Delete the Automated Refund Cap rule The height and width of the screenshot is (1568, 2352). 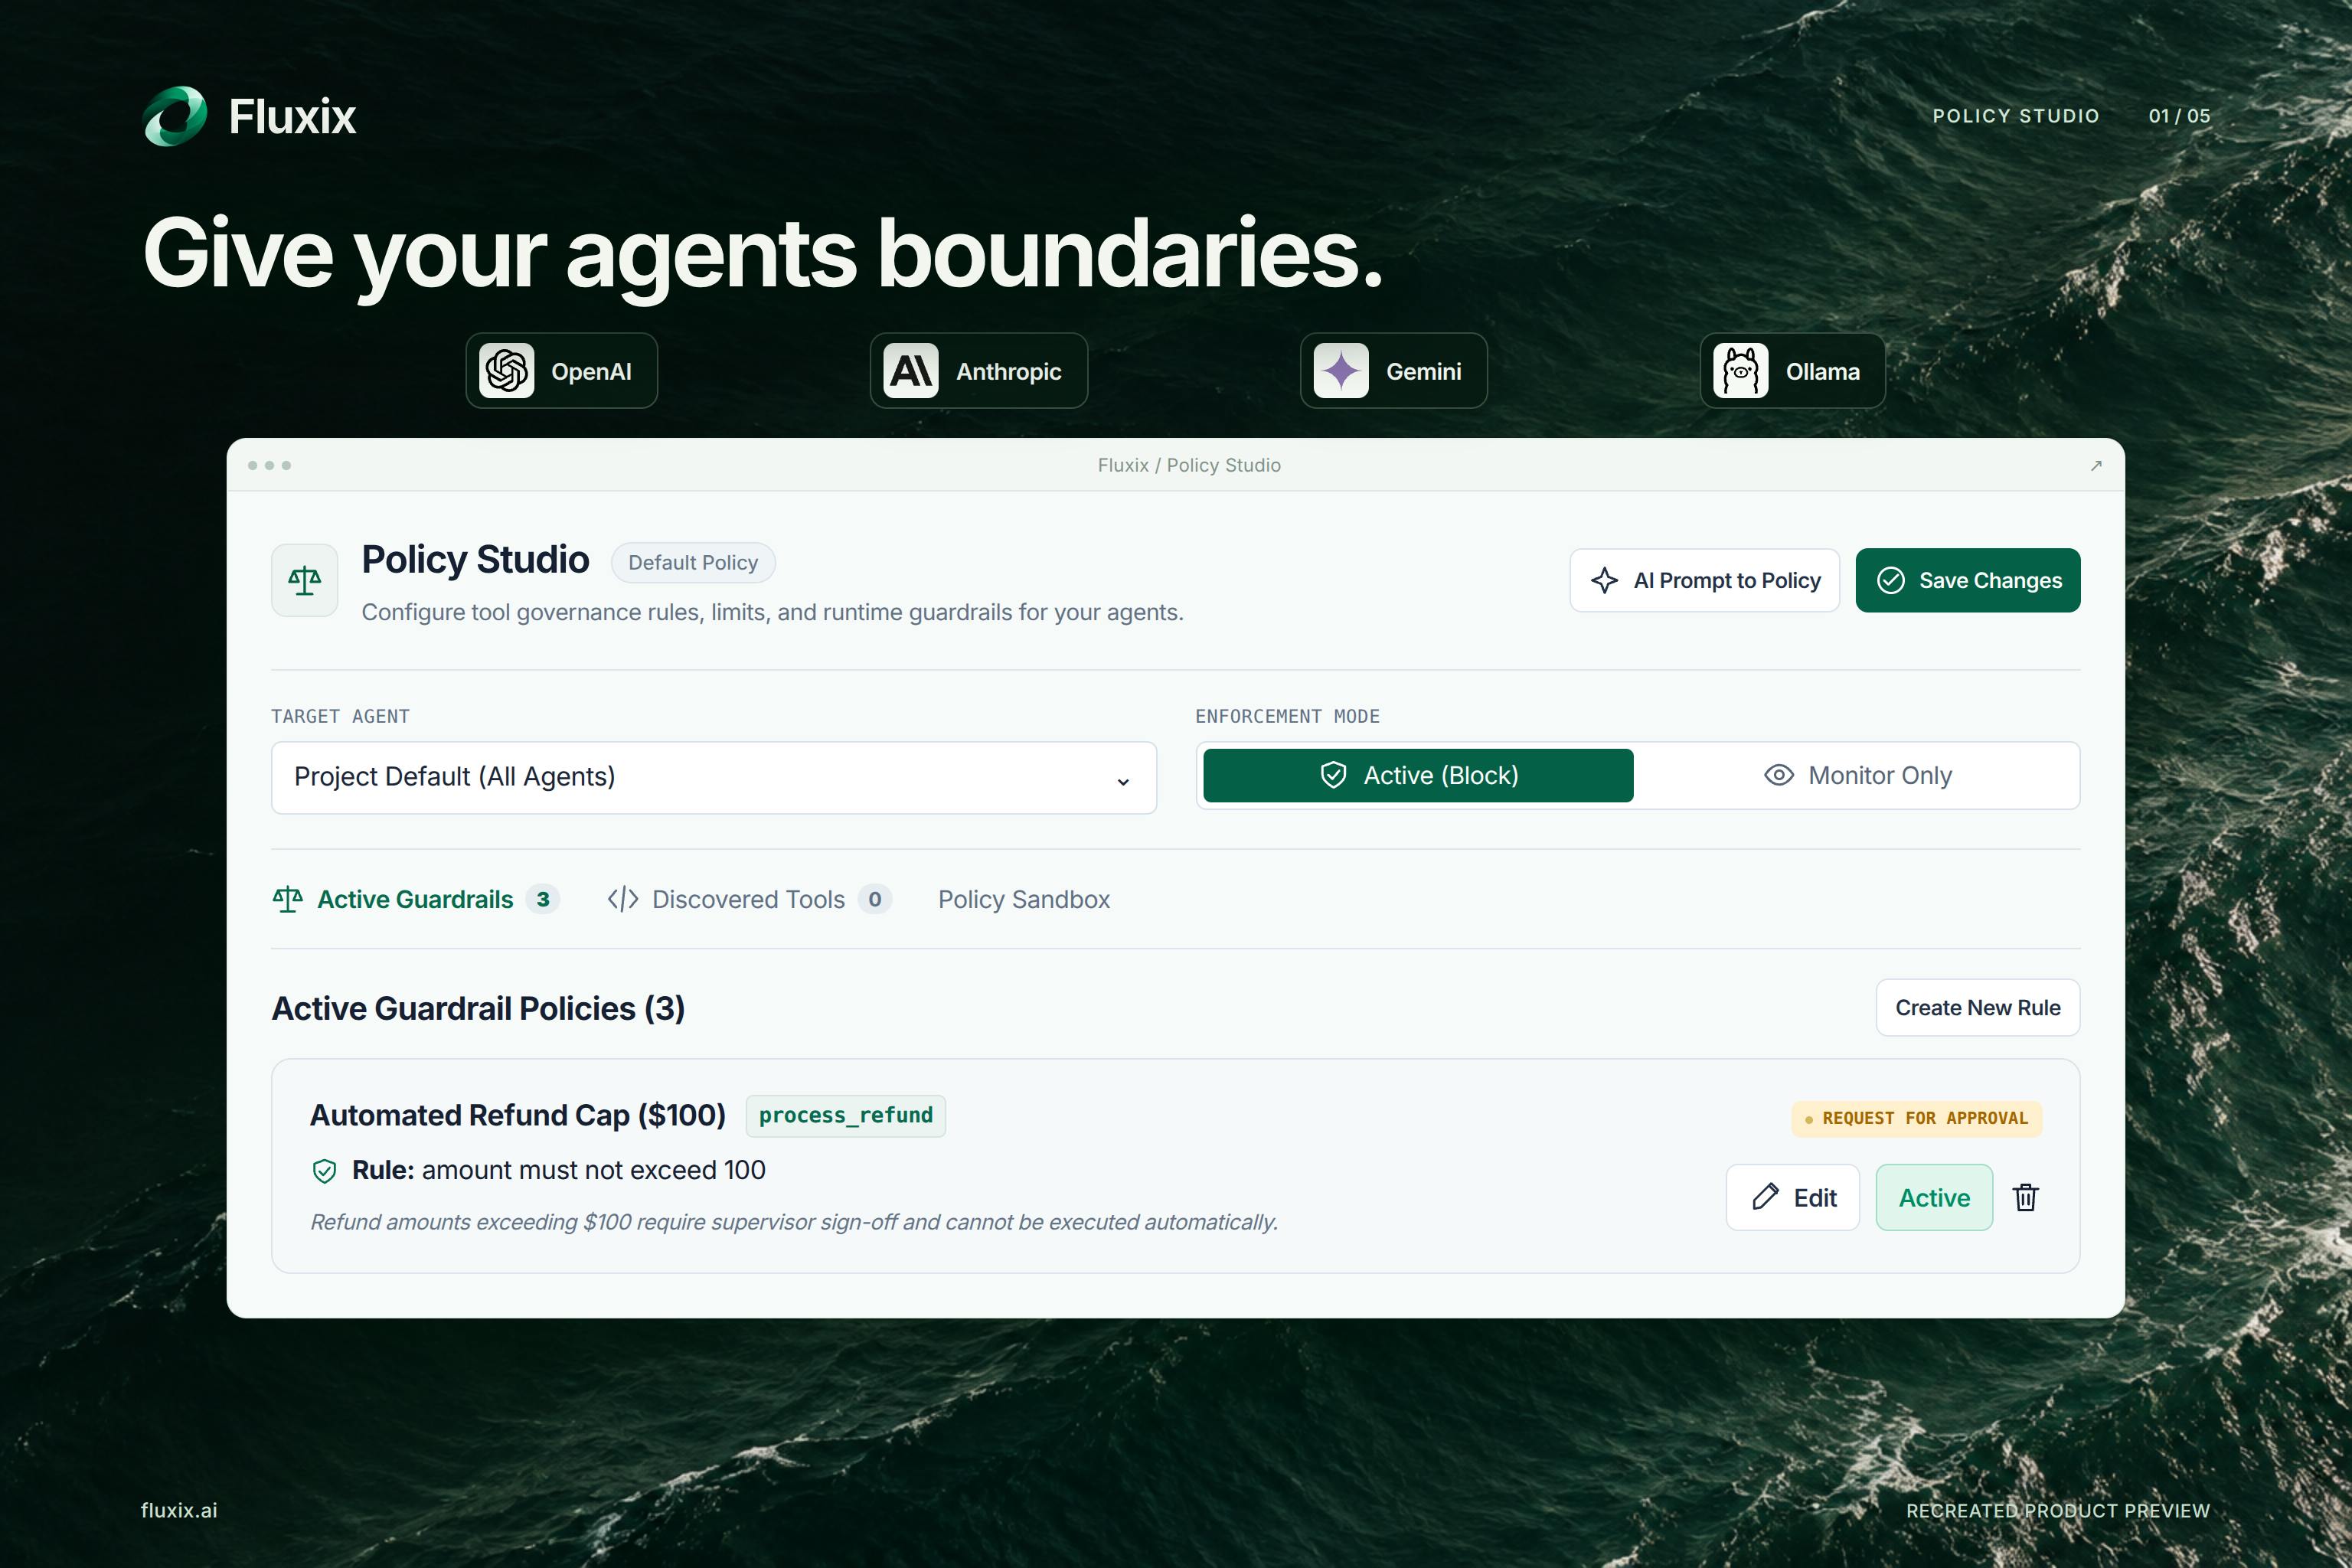coord(2026,1197)
